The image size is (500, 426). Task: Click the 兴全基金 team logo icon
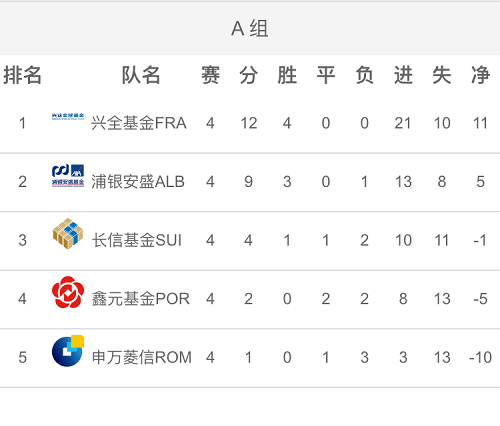[x=68, y=117]
